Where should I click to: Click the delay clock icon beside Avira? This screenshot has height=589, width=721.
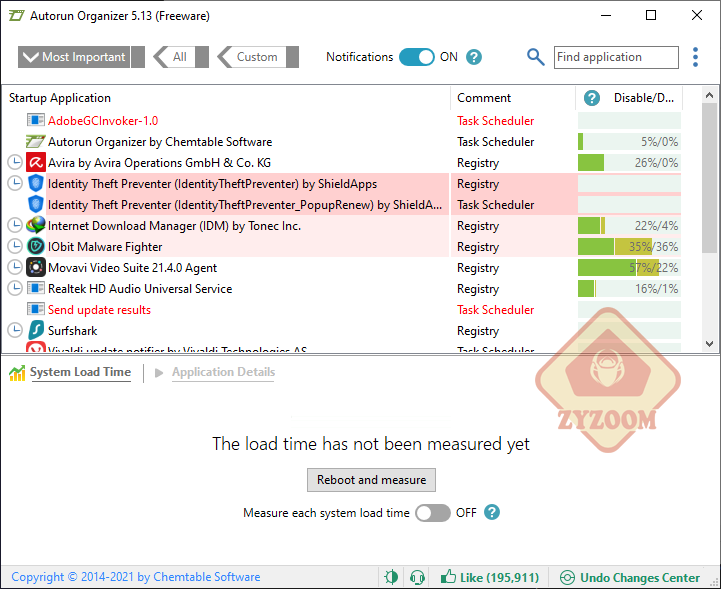[15, 162]
